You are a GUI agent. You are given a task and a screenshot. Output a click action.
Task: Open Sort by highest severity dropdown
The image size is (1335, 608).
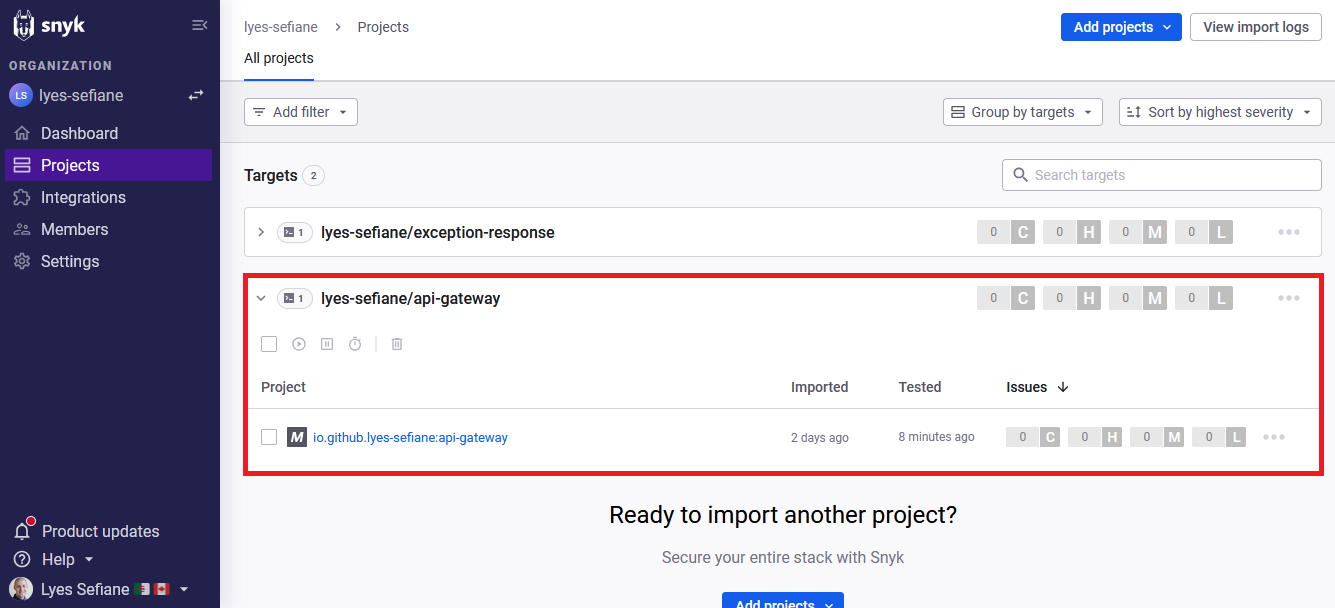pyautogui.click(x=1220, y=112)
